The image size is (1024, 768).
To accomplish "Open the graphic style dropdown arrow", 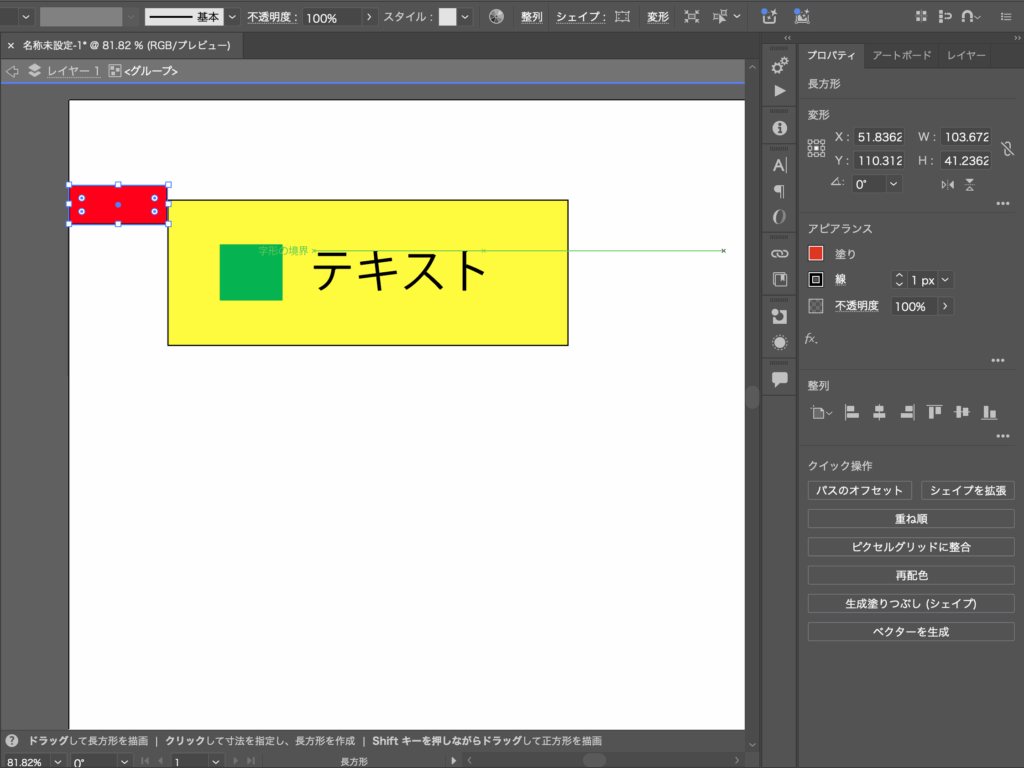I will click(x=465, y=17).
